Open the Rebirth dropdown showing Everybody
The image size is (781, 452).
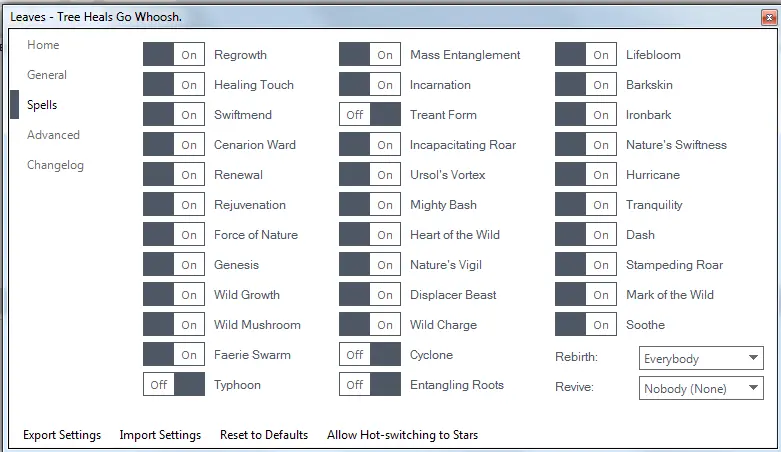(701, 358)
